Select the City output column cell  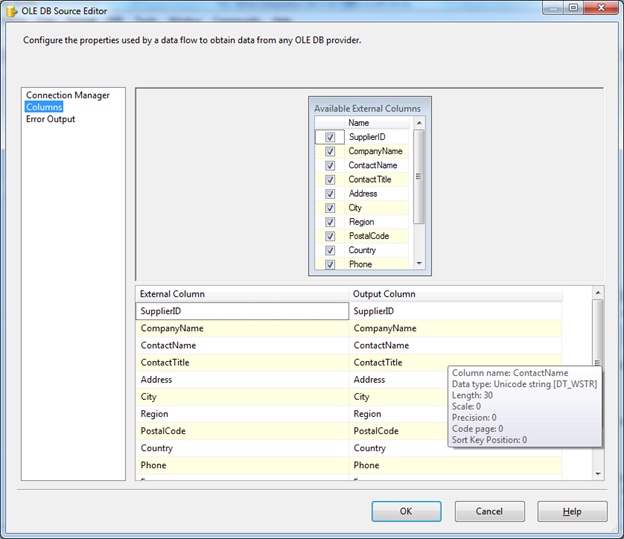[x=398, y=396]
